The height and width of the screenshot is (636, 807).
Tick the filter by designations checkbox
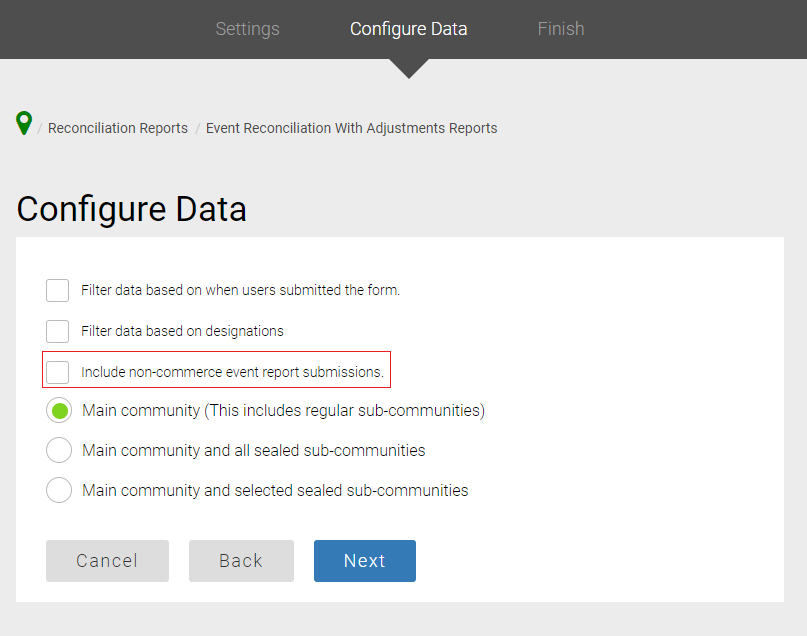pyautogui.click(x=58, y=331)
